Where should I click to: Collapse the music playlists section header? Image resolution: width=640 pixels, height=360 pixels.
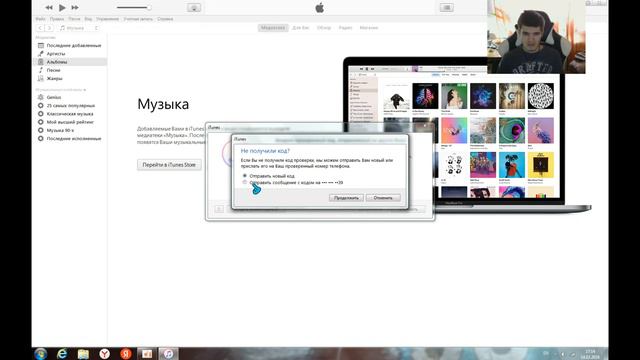[60, 90]
